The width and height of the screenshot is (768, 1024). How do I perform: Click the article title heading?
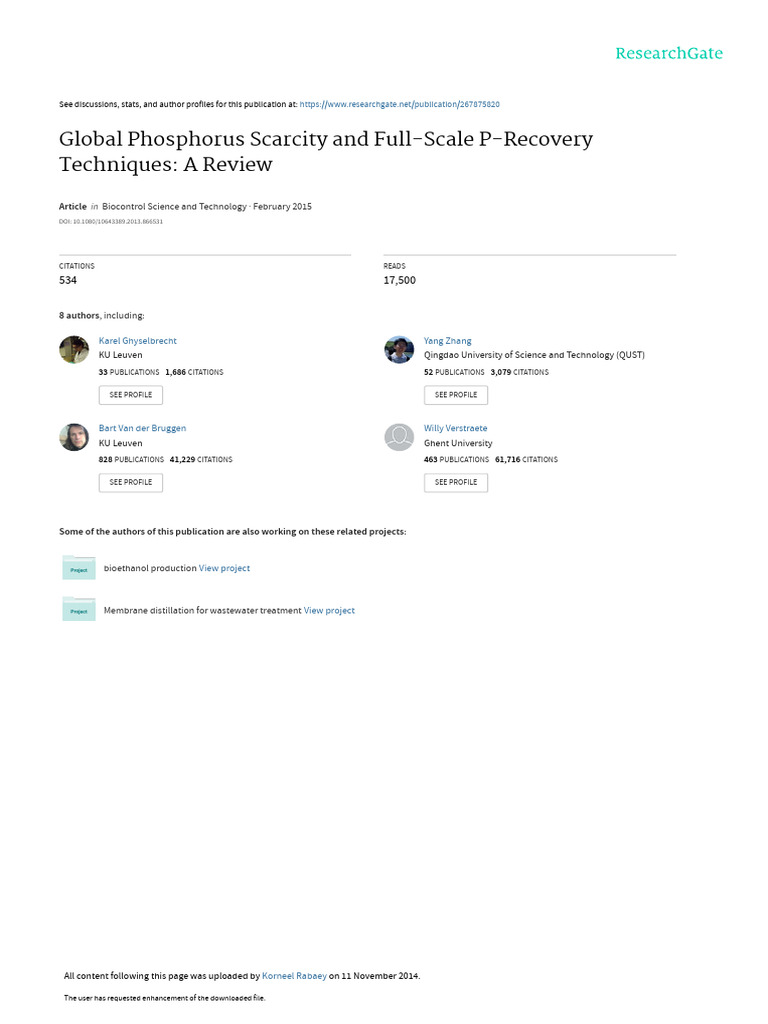click(x=326, y=151)
